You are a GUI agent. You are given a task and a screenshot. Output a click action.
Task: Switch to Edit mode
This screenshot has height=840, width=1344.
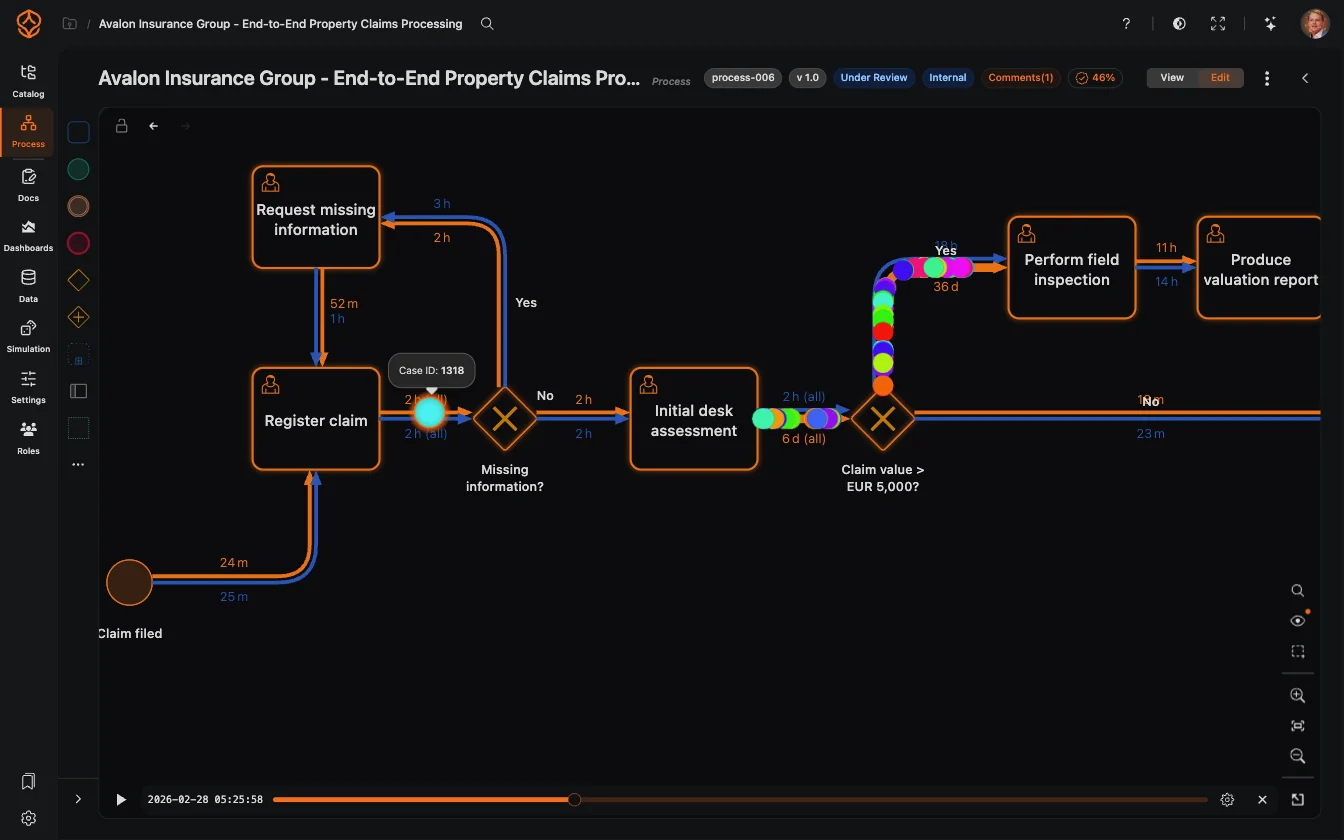1220,78
